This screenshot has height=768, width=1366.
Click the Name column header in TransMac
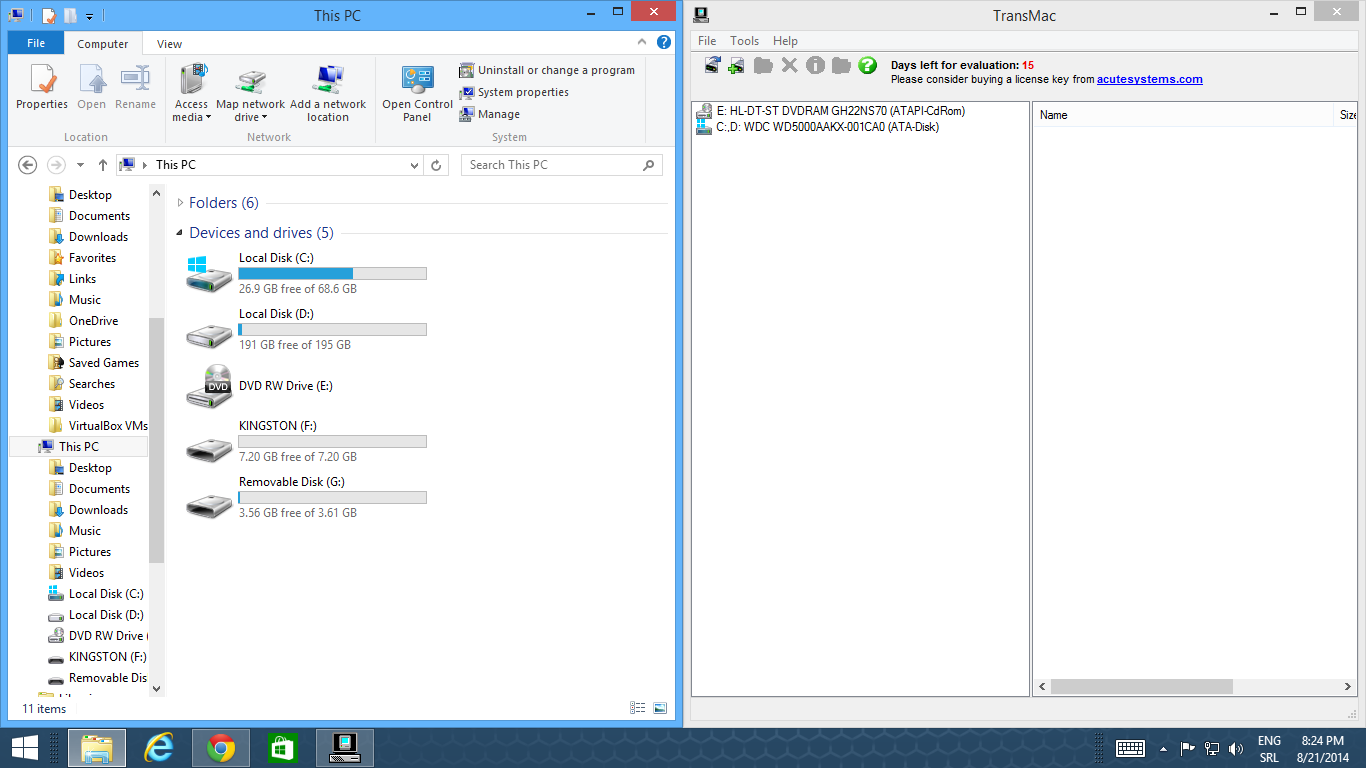point(1054,115)
